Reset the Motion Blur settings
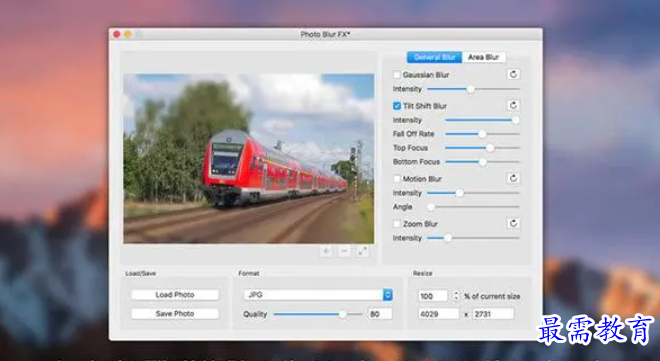 coord(513,178)
